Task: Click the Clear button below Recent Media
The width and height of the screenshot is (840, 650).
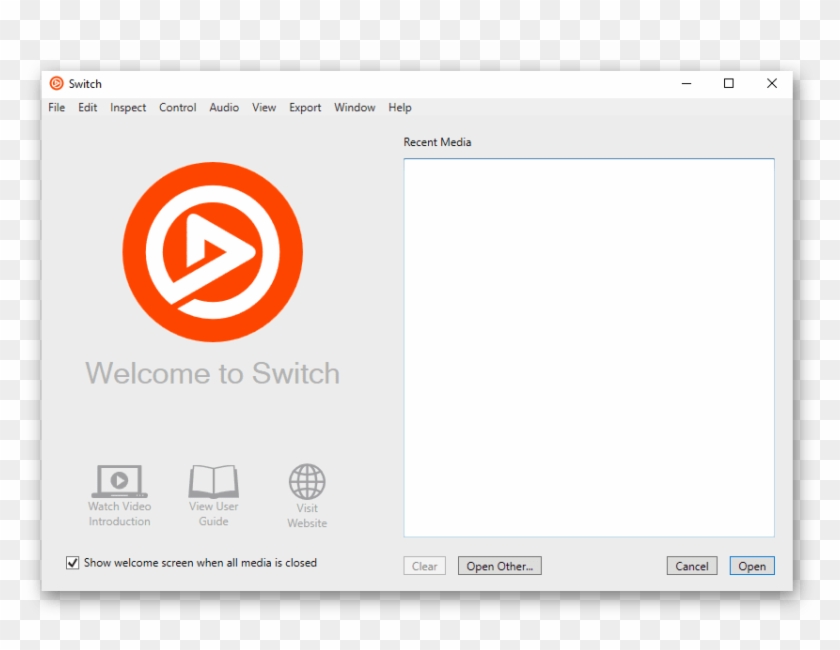Action: [x=424, y=565]
